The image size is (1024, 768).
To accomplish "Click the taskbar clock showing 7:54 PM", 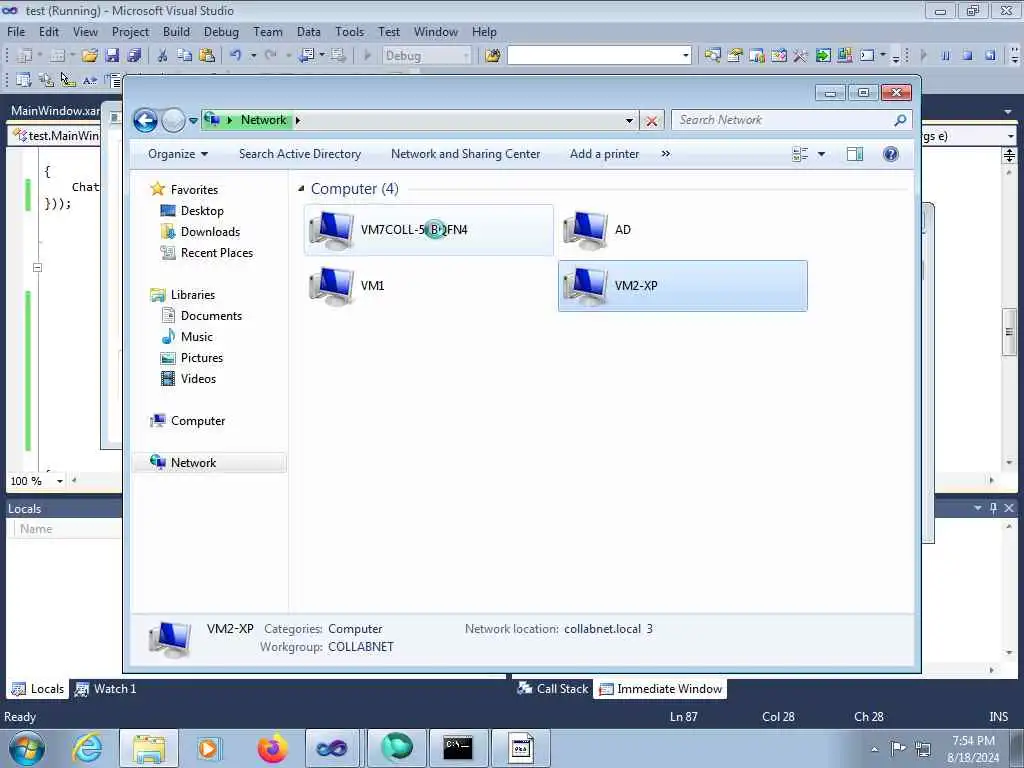I will [x=973, y=749].
